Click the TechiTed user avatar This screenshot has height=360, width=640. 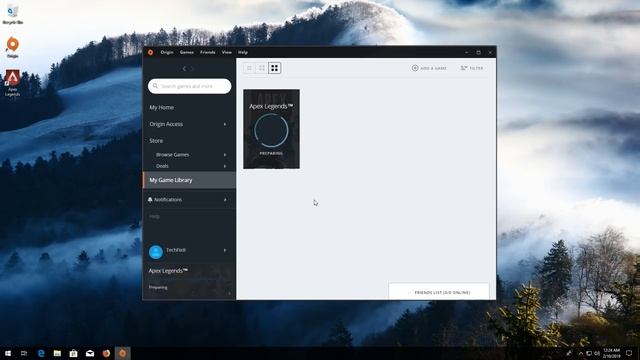156,252
